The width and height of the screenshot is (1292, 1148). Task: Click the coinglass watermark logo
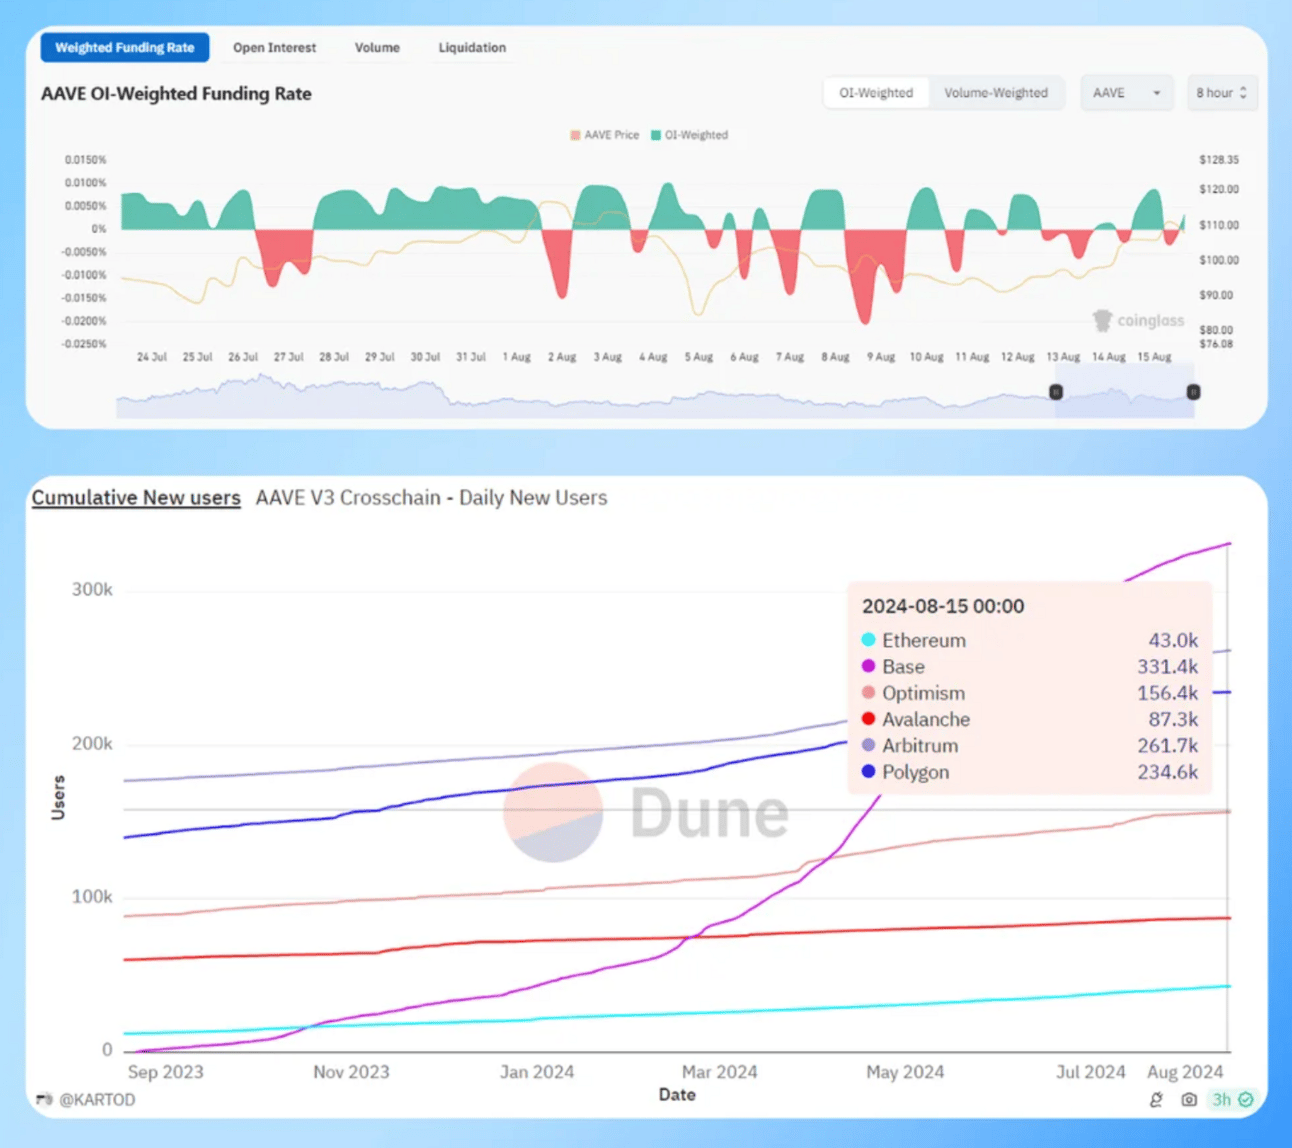pyautogui.click(x=1138, y=321)
